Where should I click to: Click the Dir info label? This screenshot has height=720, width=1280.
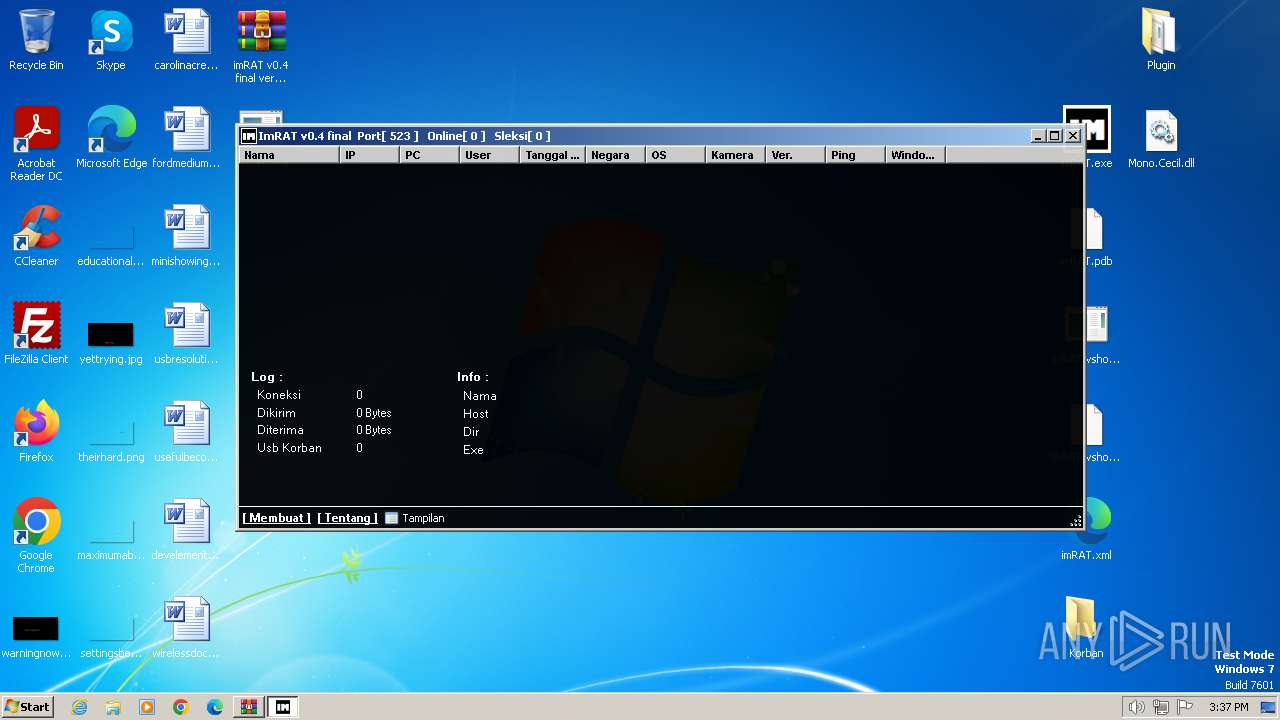(471, 432)
